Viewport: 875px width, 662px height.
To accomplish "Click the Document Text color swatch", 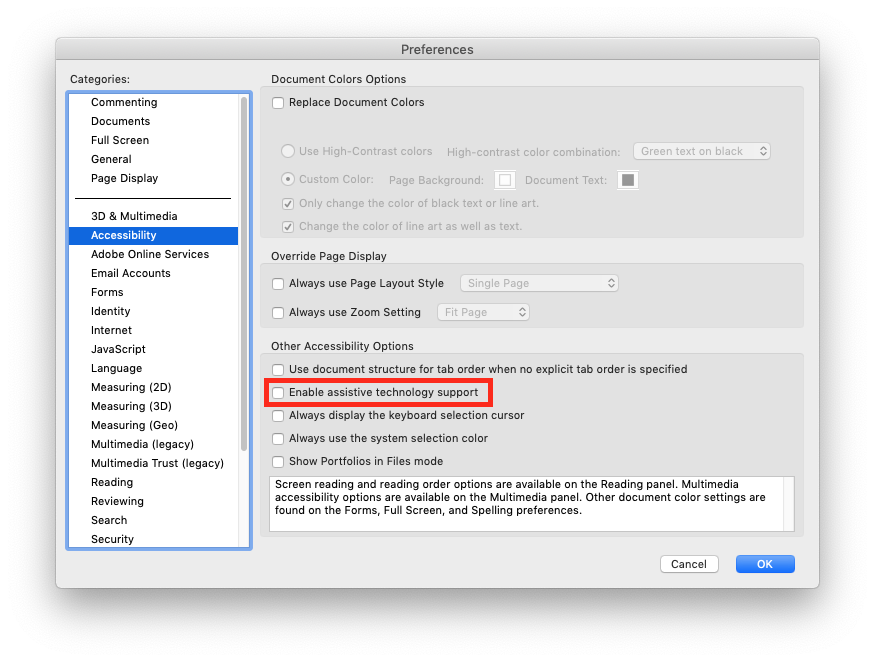I will click(628, 180).
